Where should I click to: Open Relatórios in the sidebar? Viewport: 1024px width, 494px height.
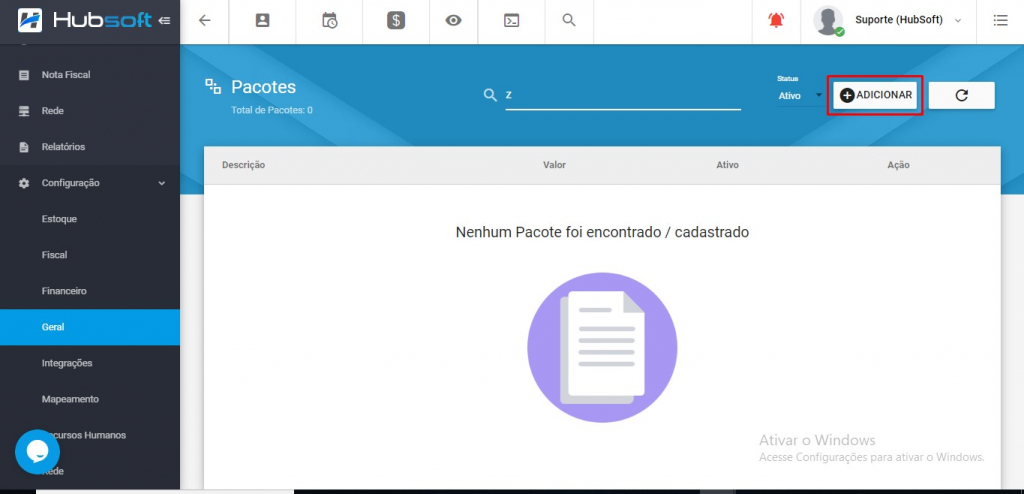click(63, 147)
